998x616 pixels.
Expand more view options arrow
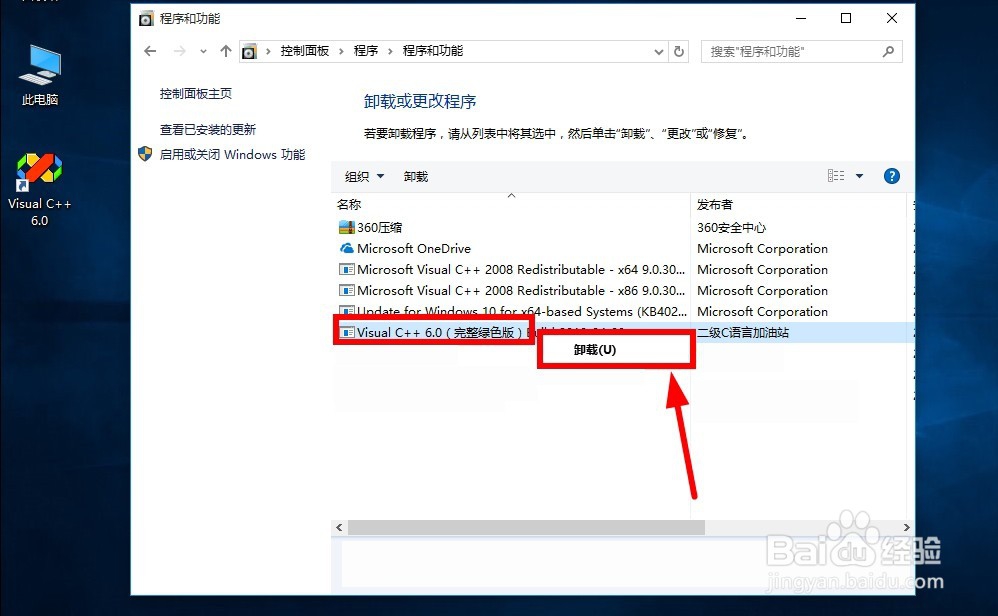click(x=859, y=176)
